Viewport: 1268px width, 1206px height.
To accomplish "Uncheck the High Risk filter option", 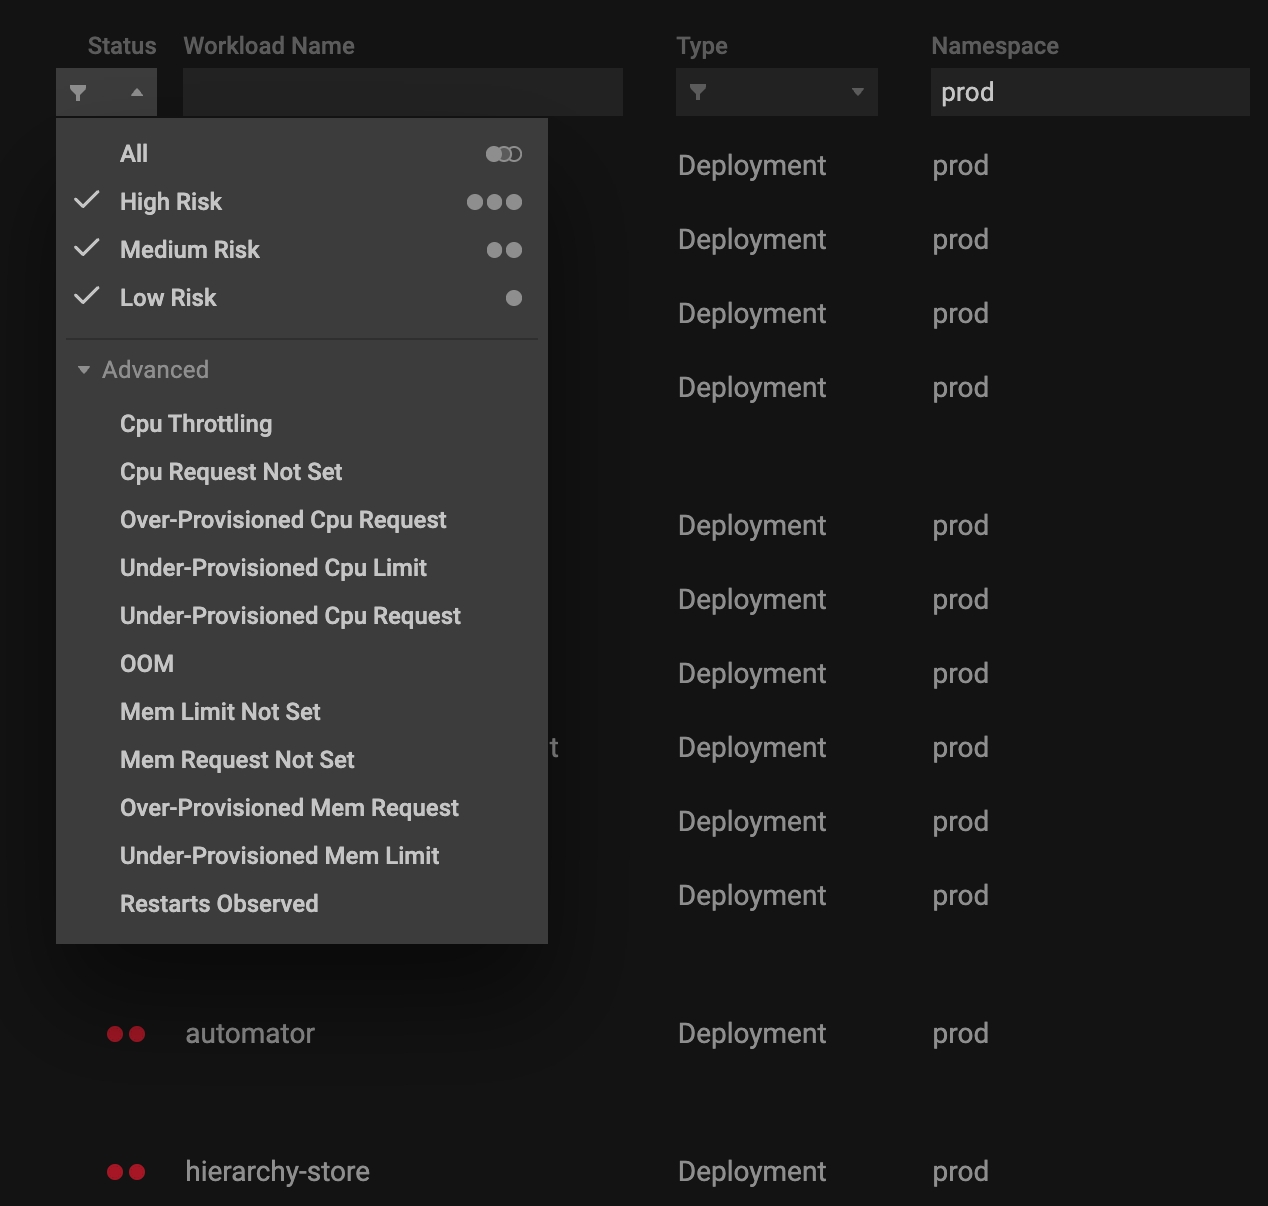I will coord(171,202).
